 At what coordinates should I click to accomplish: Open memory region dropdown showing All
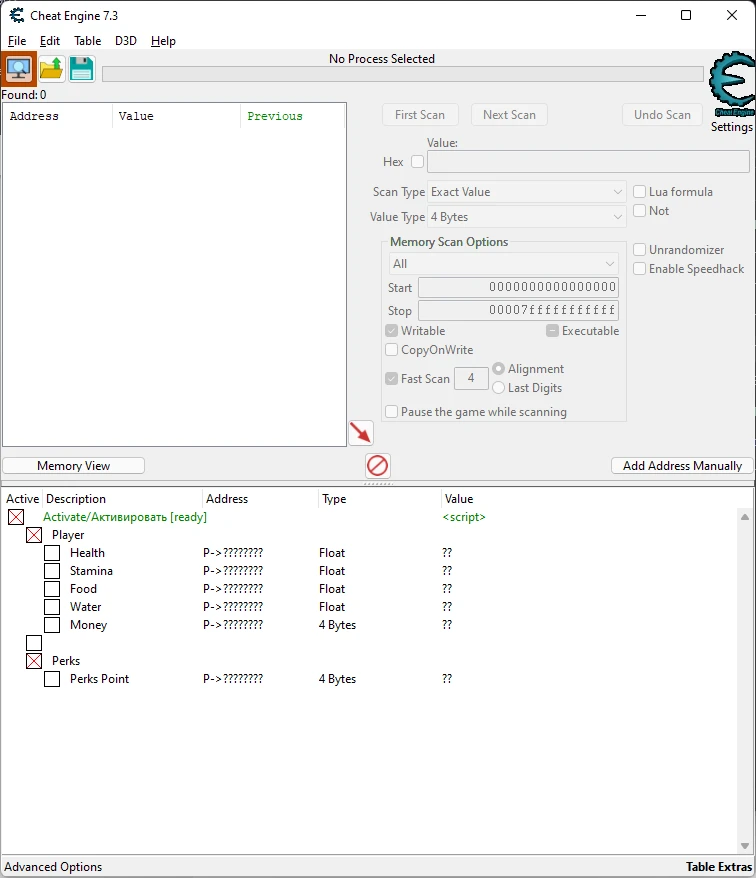(x=503, y=263)
